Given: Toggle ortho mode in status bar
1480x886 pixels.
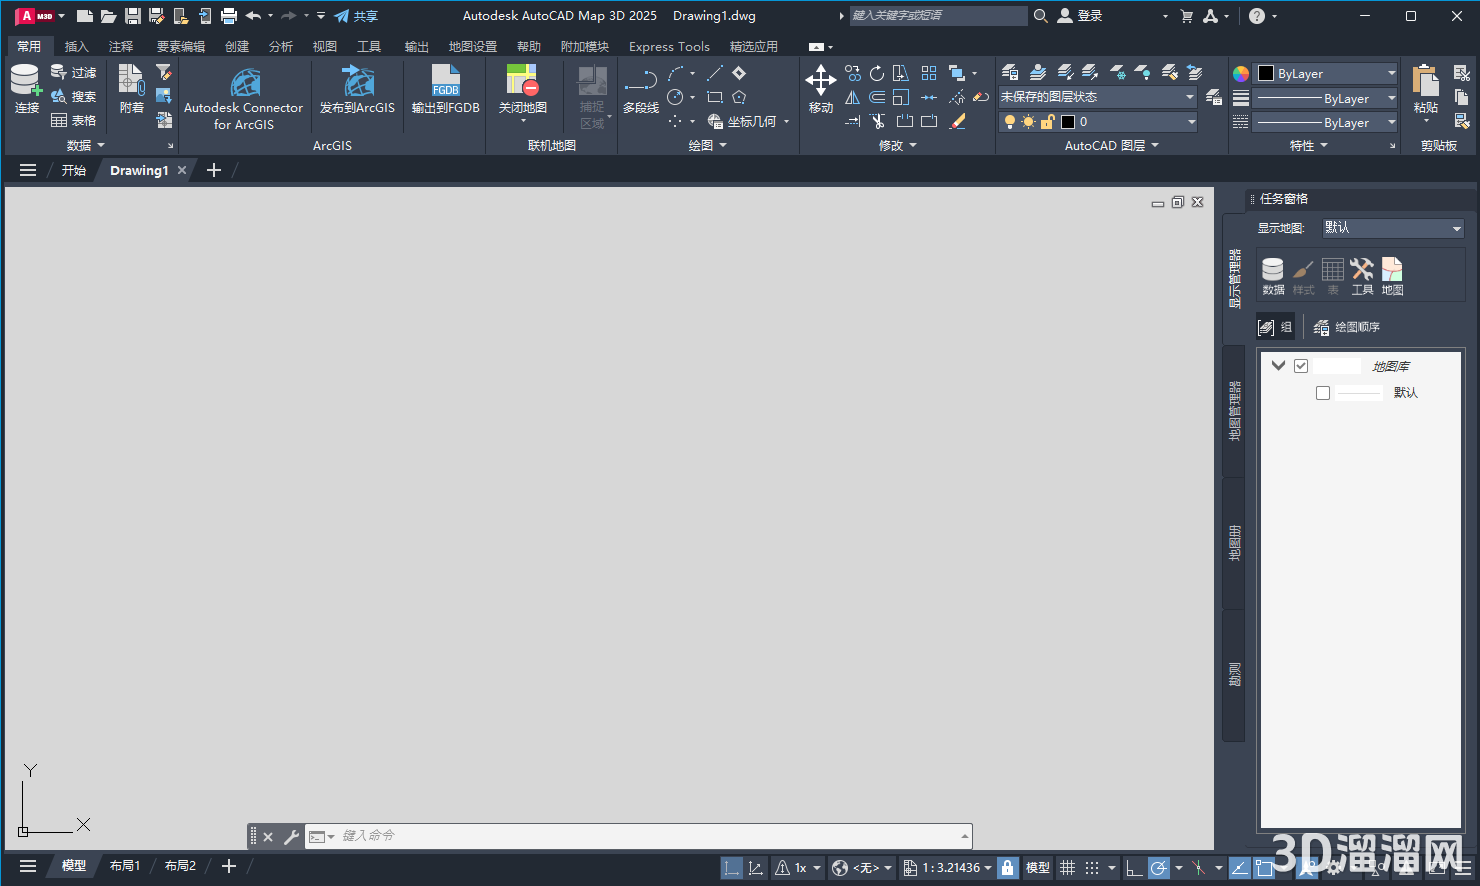Looking at the screenshot, I should point(1134,868).
